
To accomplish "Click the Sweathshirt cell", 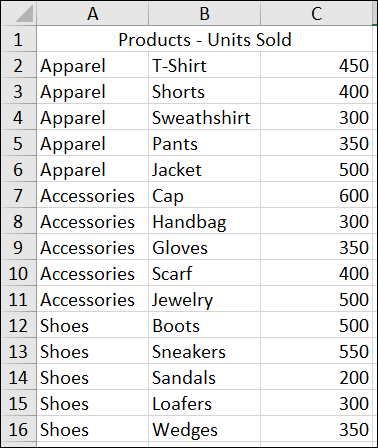I will (204, 117).
